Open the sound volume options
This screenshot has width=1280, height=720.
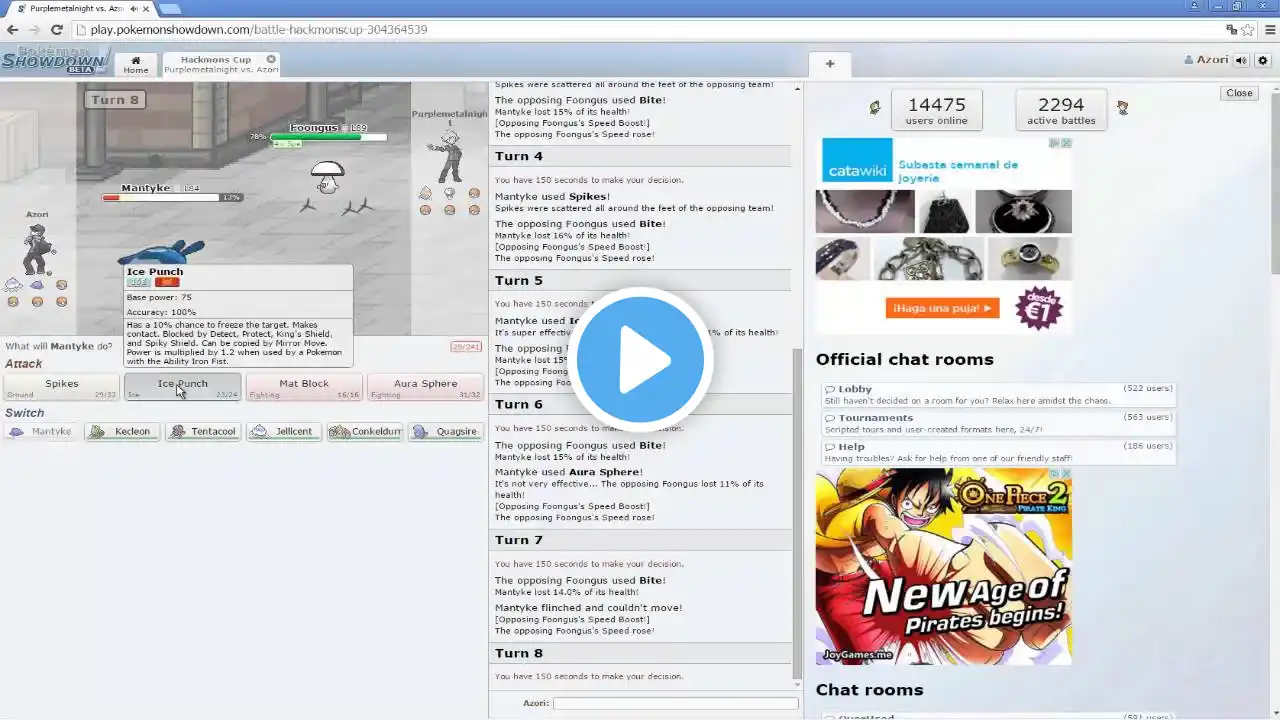[1241, 60]
